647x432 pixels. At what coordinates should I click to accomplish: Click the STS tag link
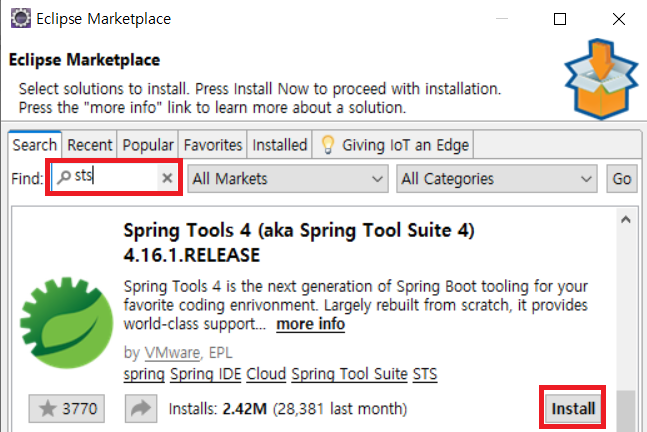point(425,374)
